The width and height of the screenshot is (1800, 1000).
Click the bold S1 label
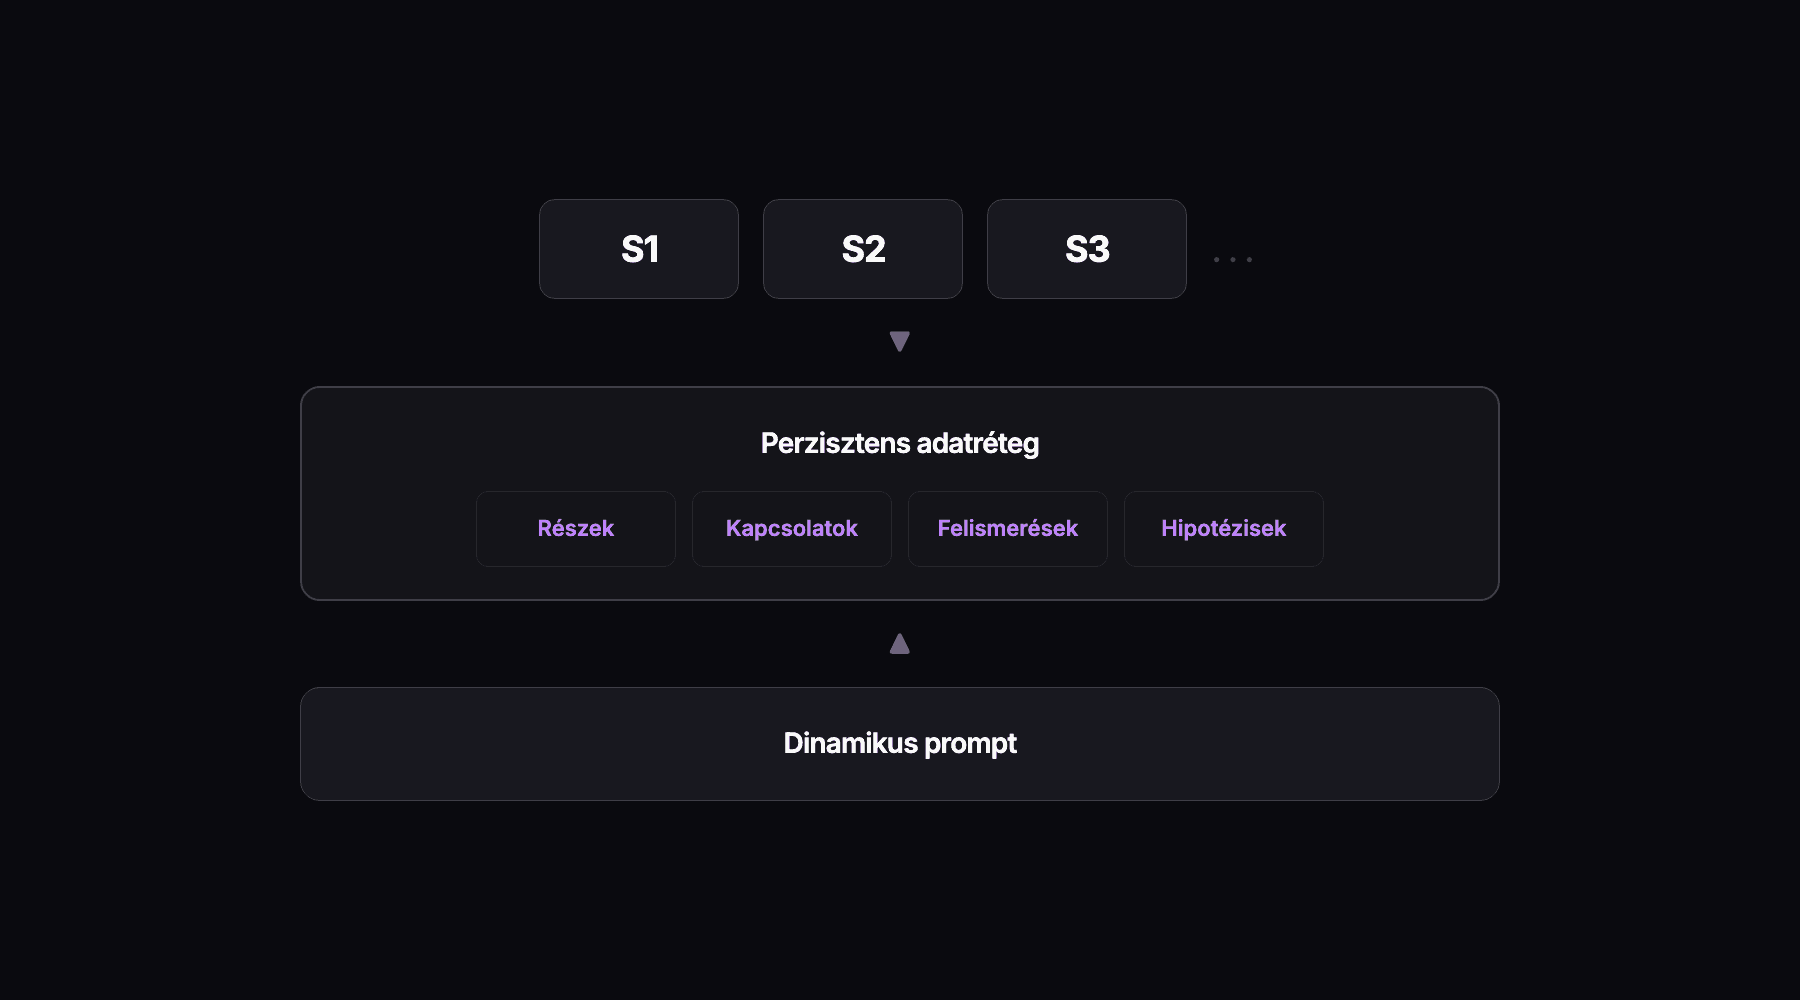point(640,249)
